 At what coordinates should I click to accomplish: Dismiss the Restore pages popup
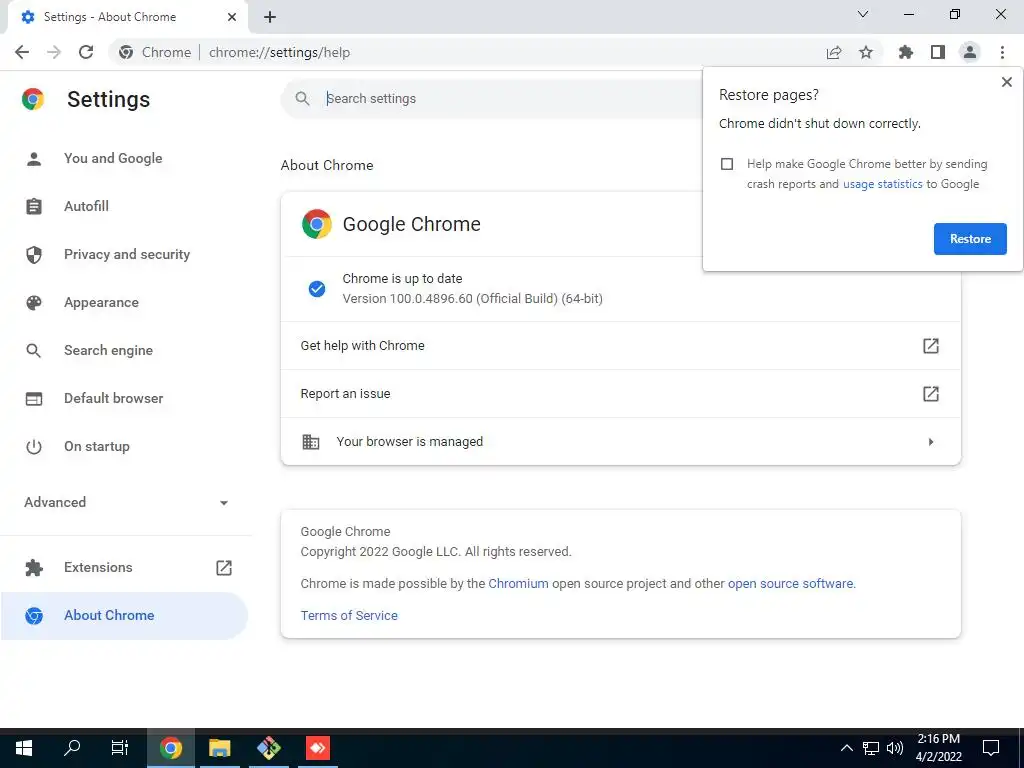click(x=1007, y=82)
